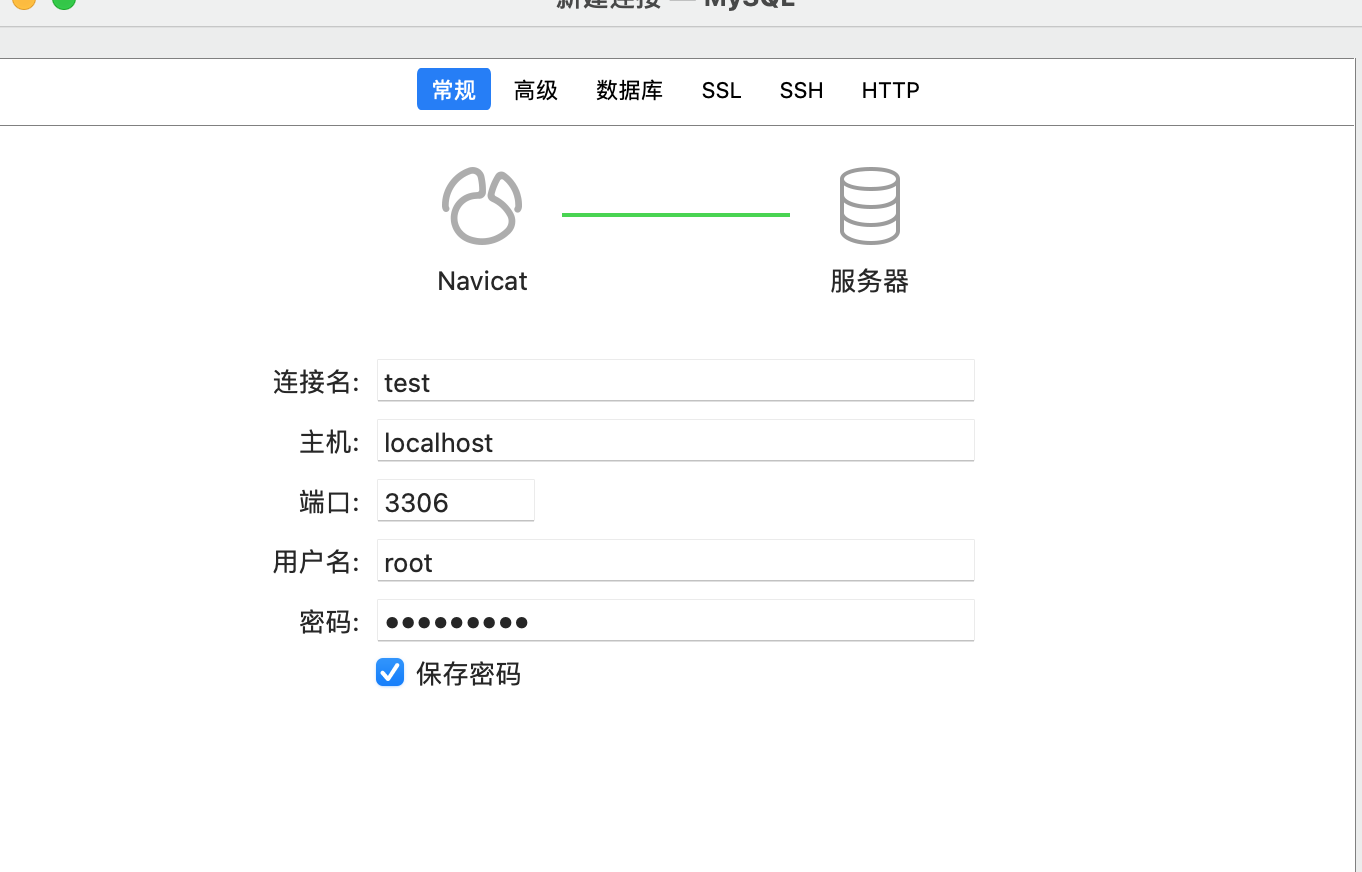Click the 用户名 field containing root
The height and width of the screenshot is (872, 1362).
click(675, 561)
